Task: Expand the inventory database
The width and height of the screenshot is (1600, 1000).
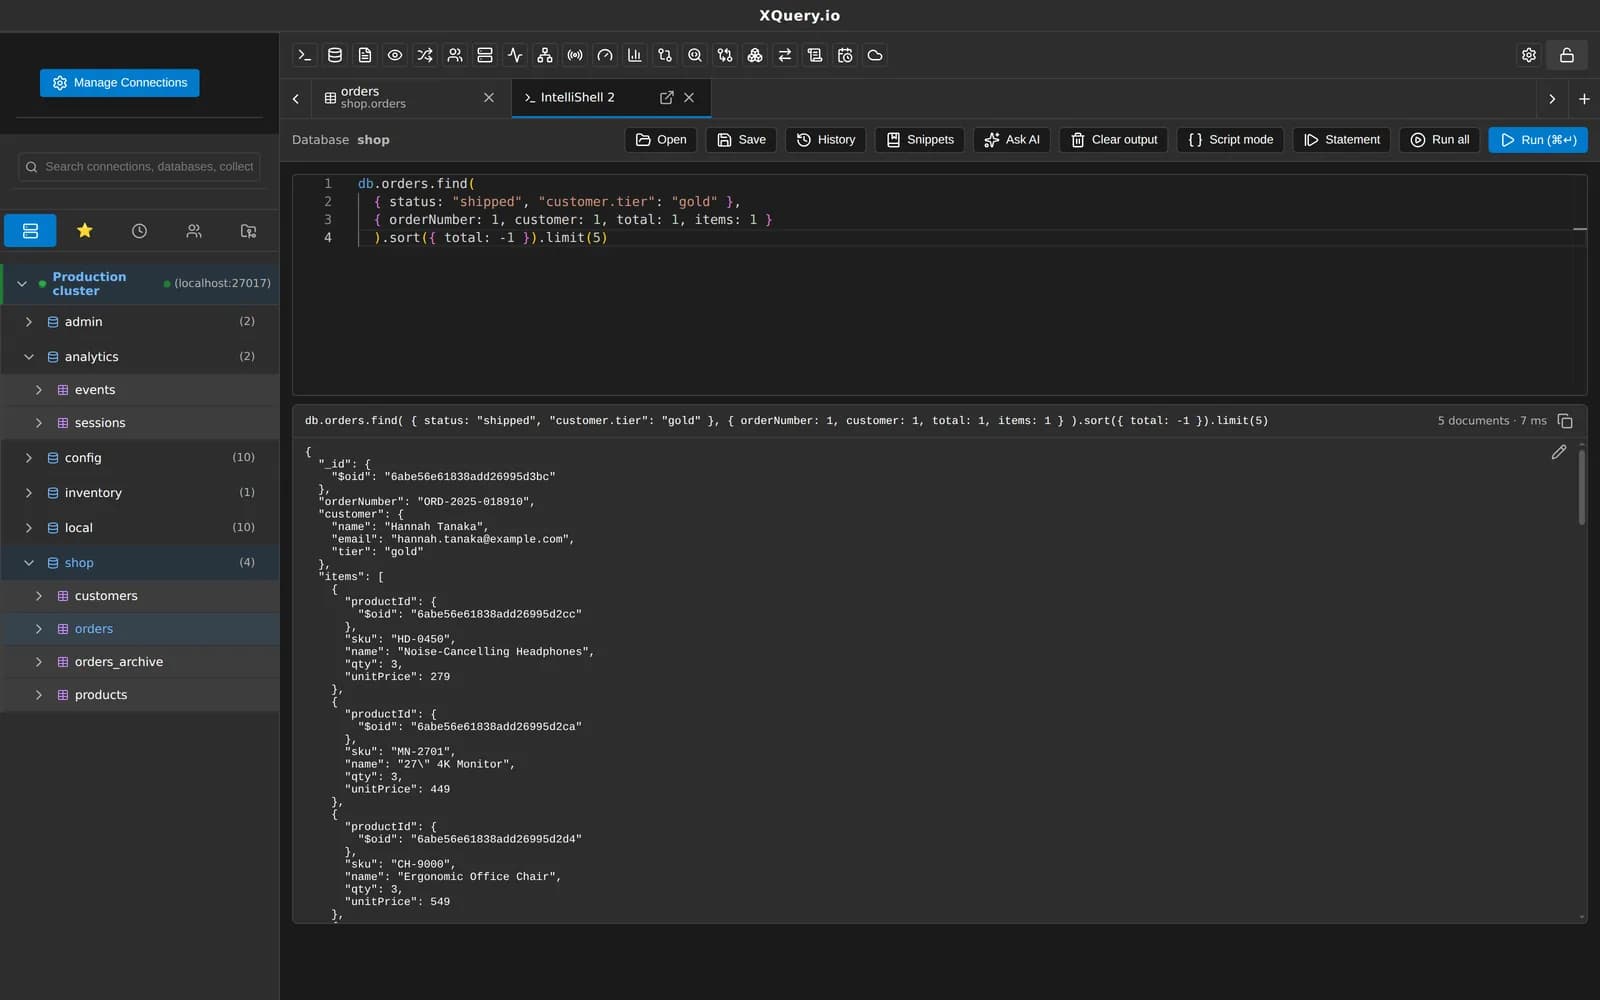Action: pyautogui.click(x=29, y=493)
